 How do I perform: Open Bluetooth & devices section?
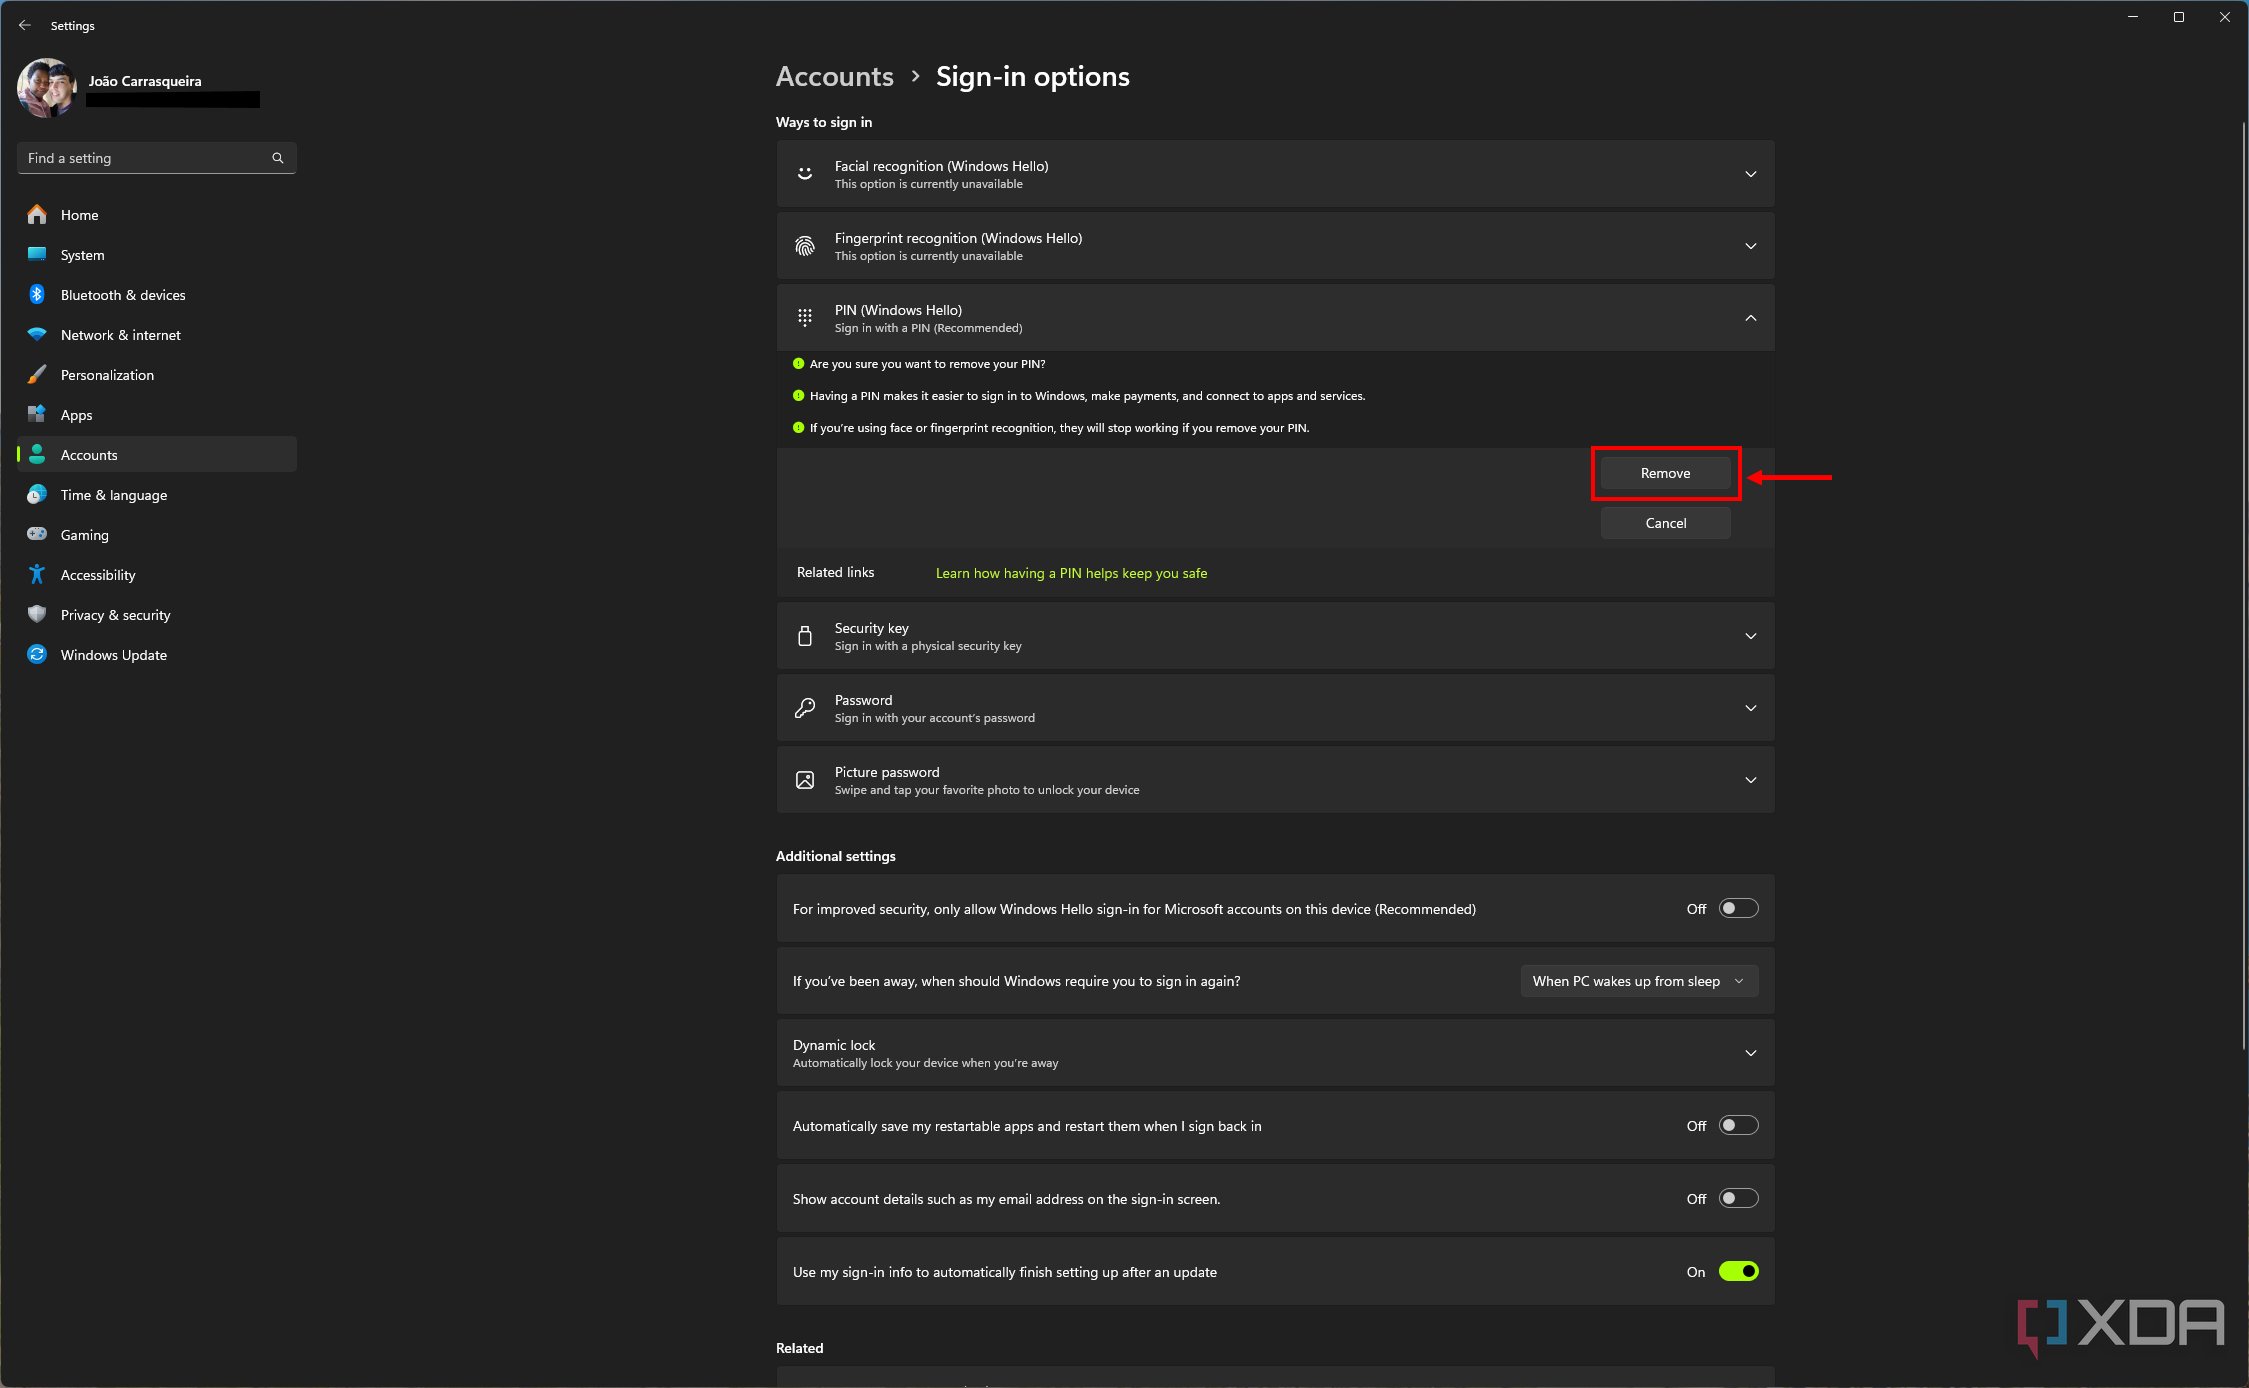point(157,294)
